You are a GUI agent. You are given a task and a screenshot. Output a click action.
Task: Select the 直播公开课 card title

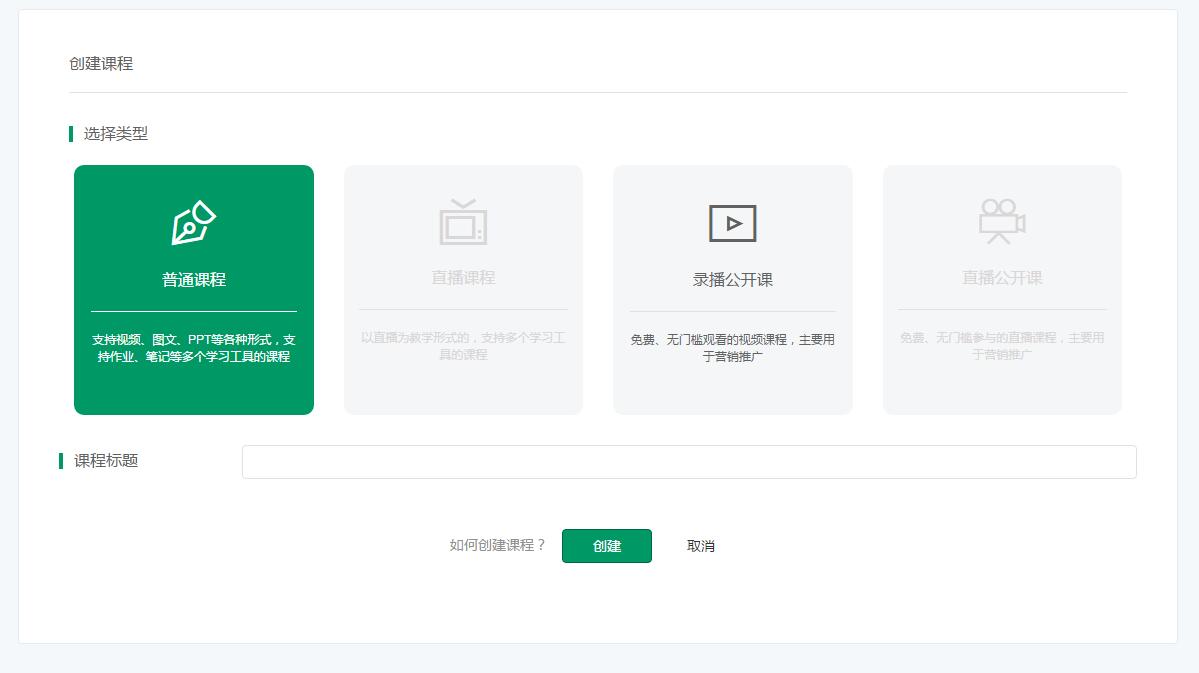[1002, 278]
